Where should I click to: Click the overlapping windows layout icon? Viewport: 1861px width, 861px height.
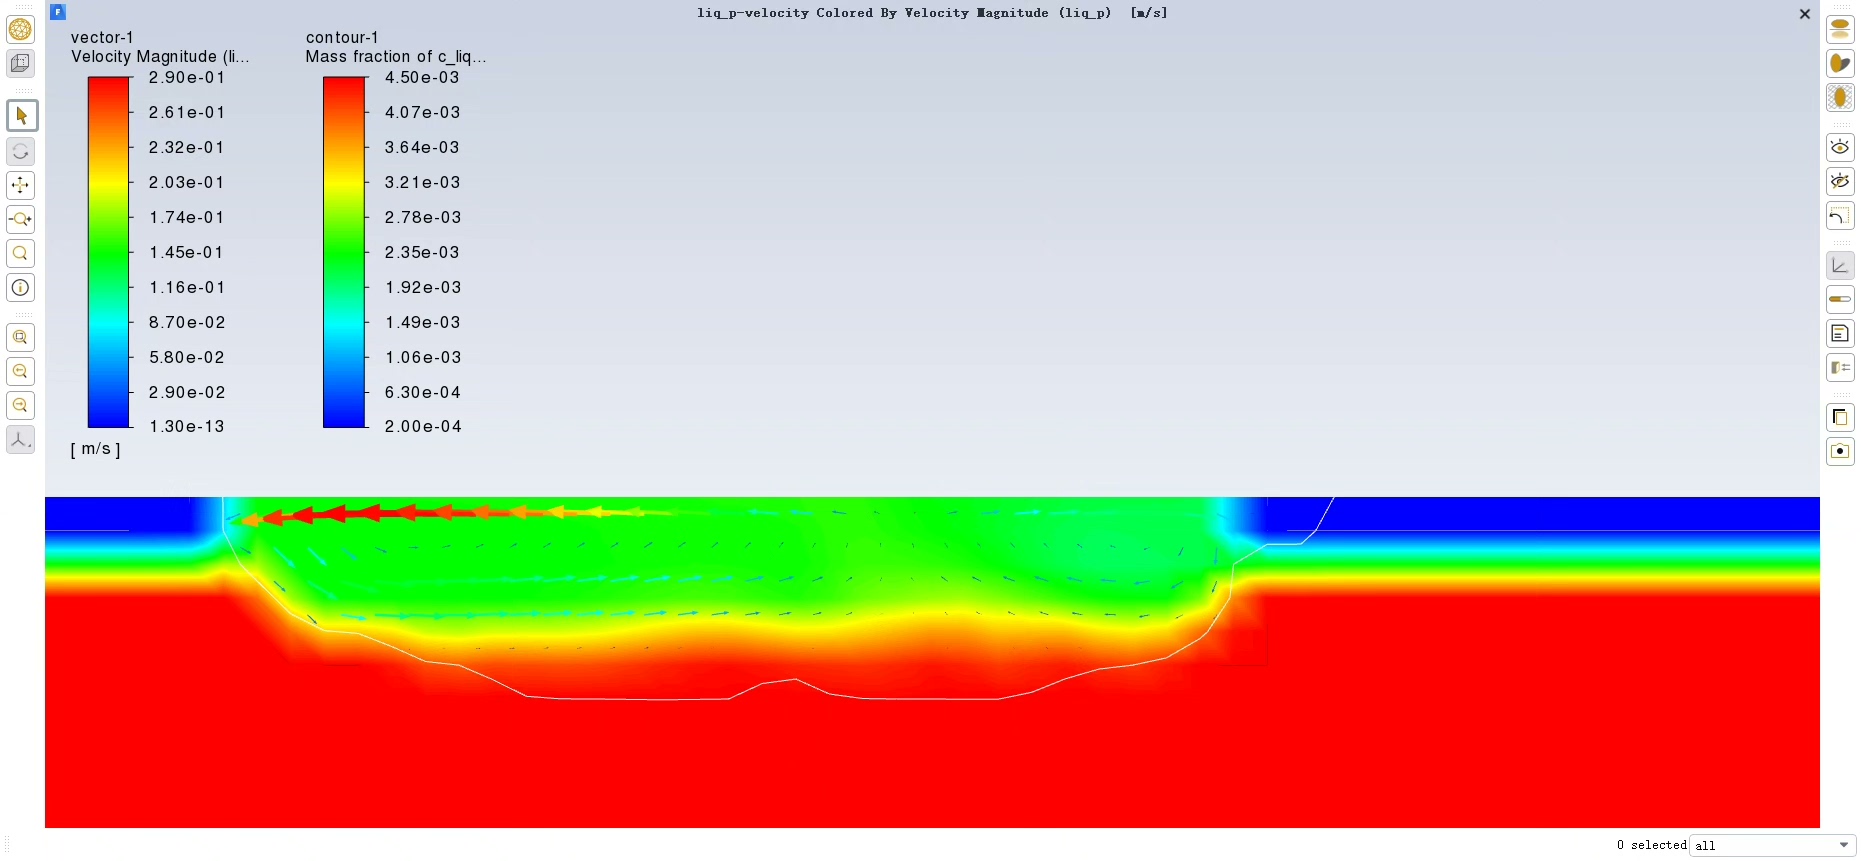1840,417
